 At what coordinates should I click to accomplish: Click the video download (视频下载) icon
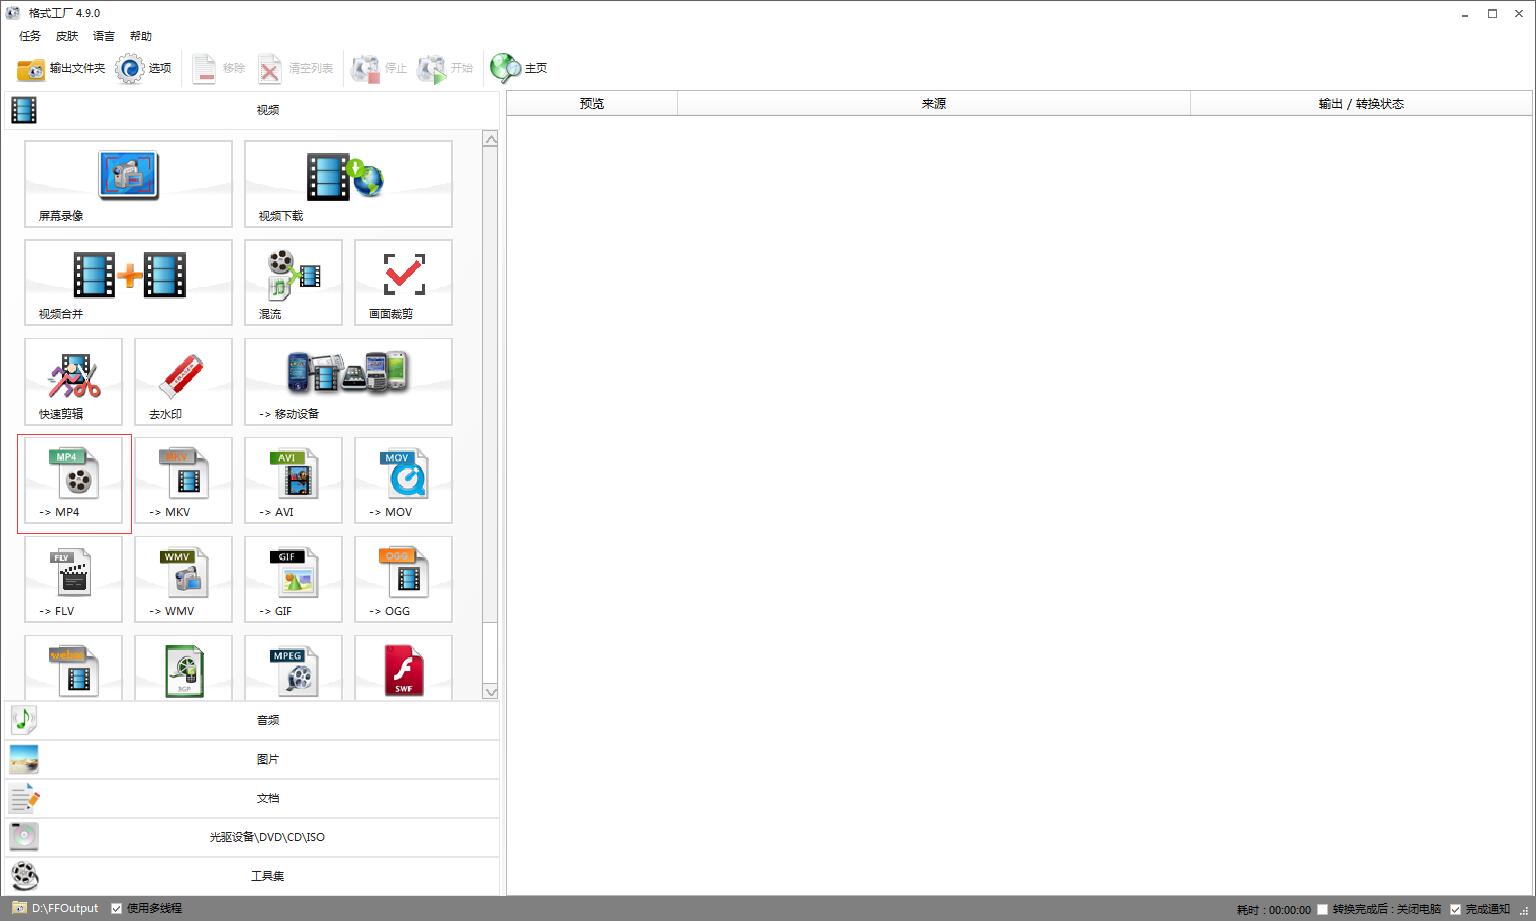[347, 183]
